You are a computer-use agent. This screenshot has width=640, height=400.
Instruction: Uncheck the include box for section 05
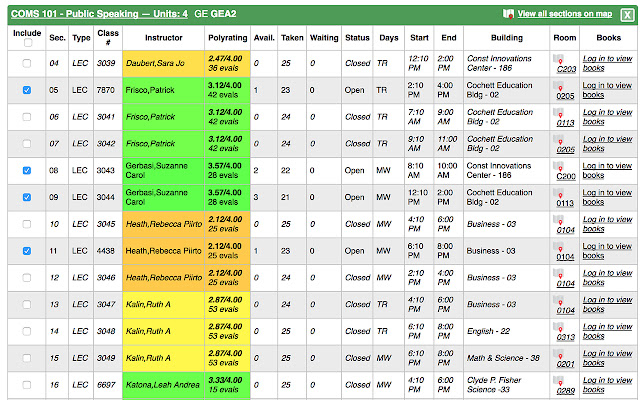[x=27, y=90]
